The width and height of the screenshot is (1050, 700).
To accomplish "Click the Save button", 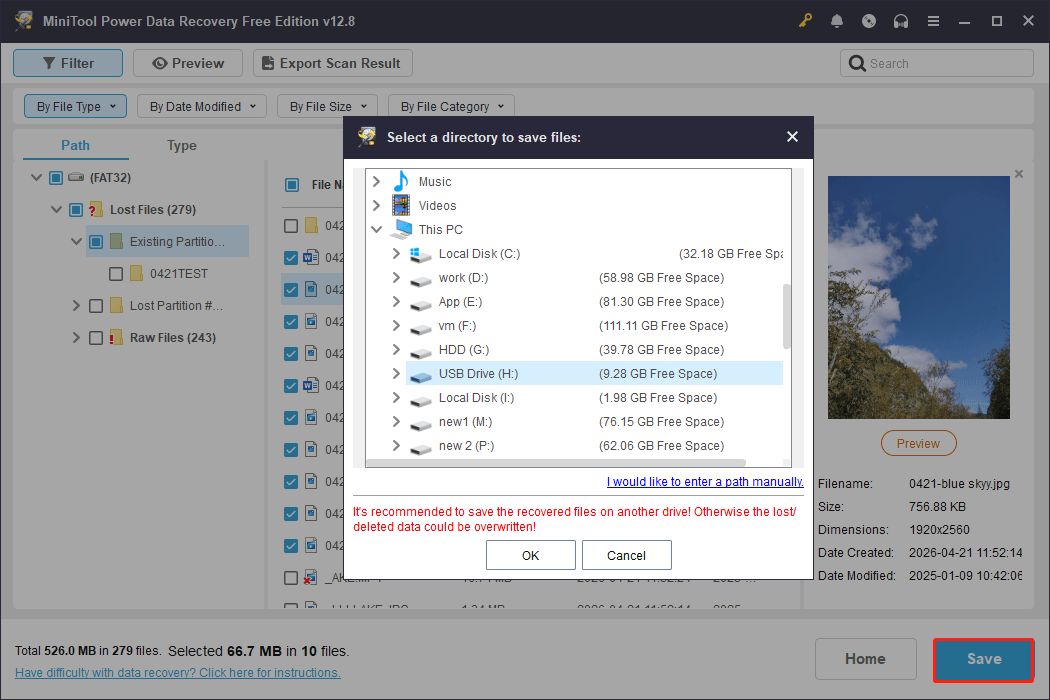I will (x=984, y=659).
